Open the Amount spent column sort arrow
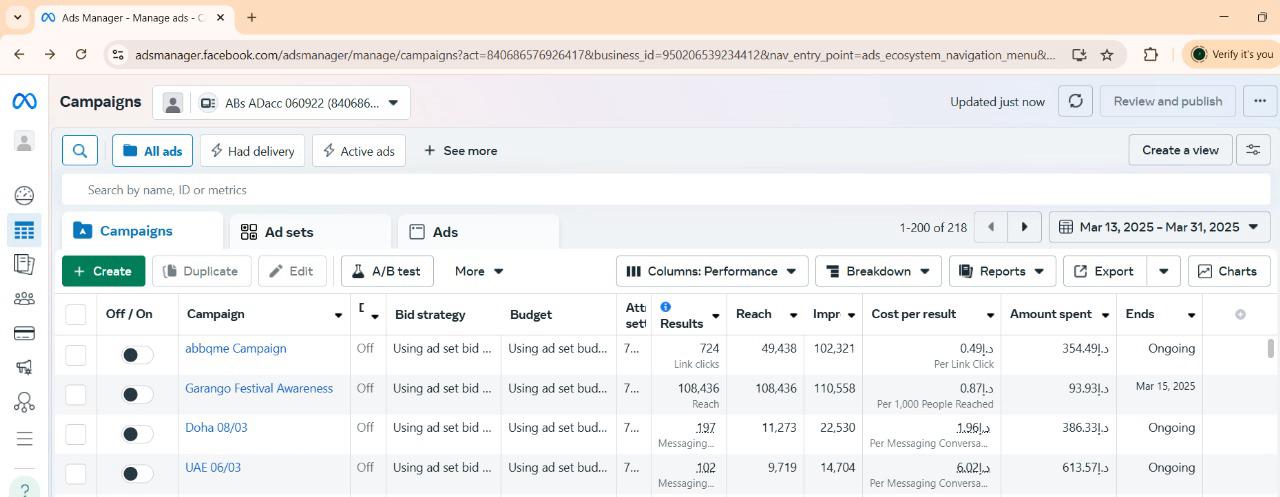This screenshot has width=1280, height=497. pos(1105,315)
